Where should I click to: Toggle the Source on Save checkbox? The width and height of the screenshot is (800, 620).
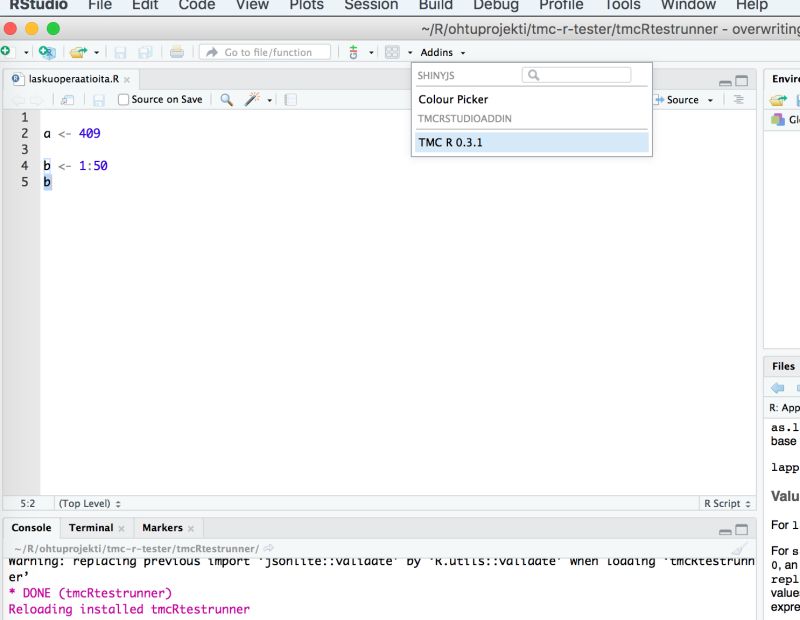[x=123, y=100]
